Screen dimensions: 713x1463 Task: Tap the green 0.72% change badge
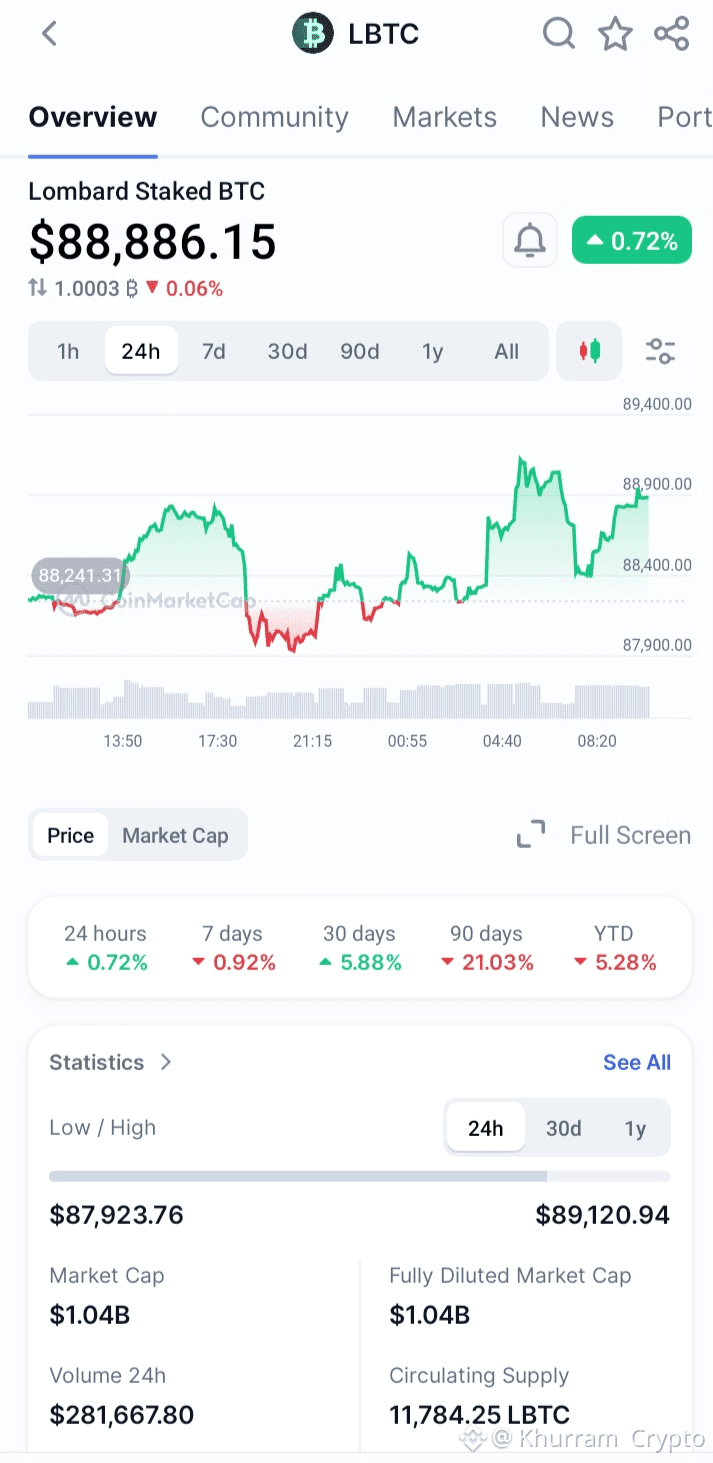pos(631,241)
